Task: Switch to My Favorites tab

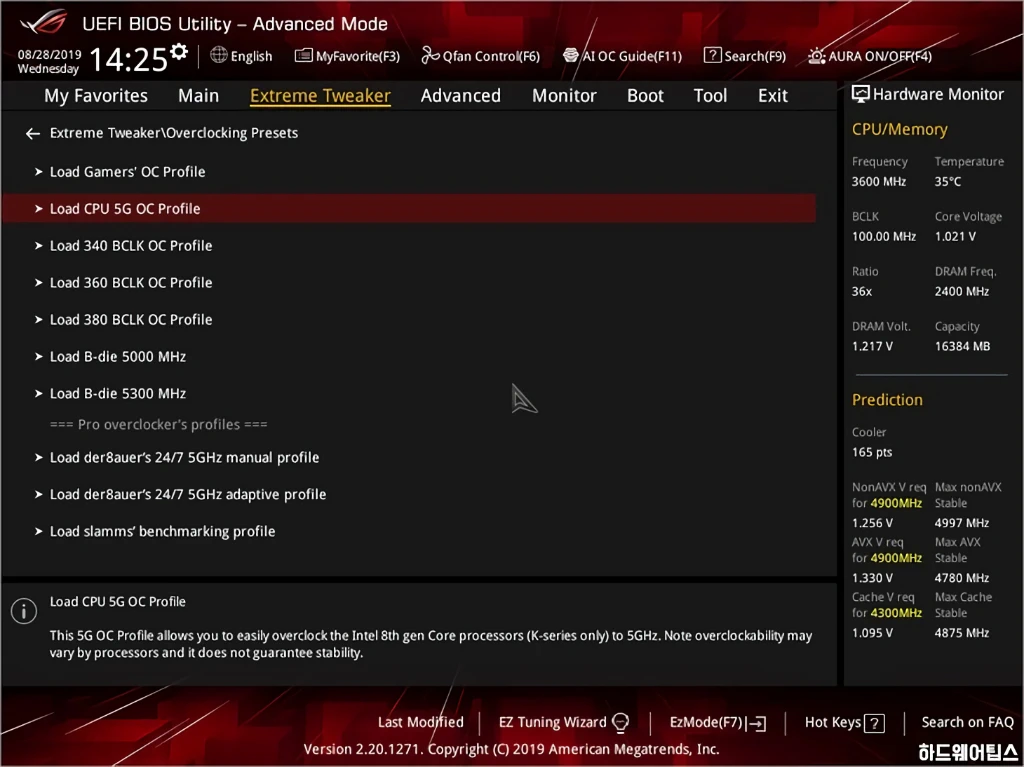Action: click(96, 96)
